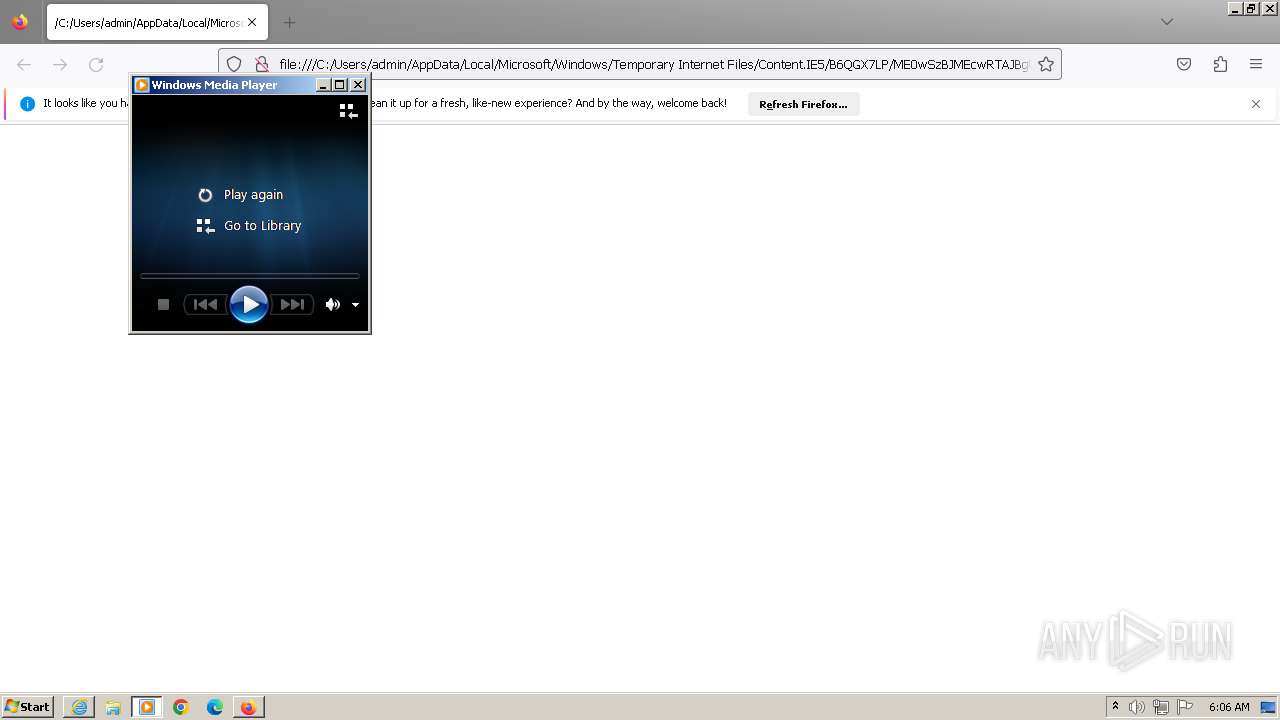Image resolution: width=1280 pixels, height=720 pixels.
Task: Click the Play again circular arrow icon
Action: tap(205, 195)
